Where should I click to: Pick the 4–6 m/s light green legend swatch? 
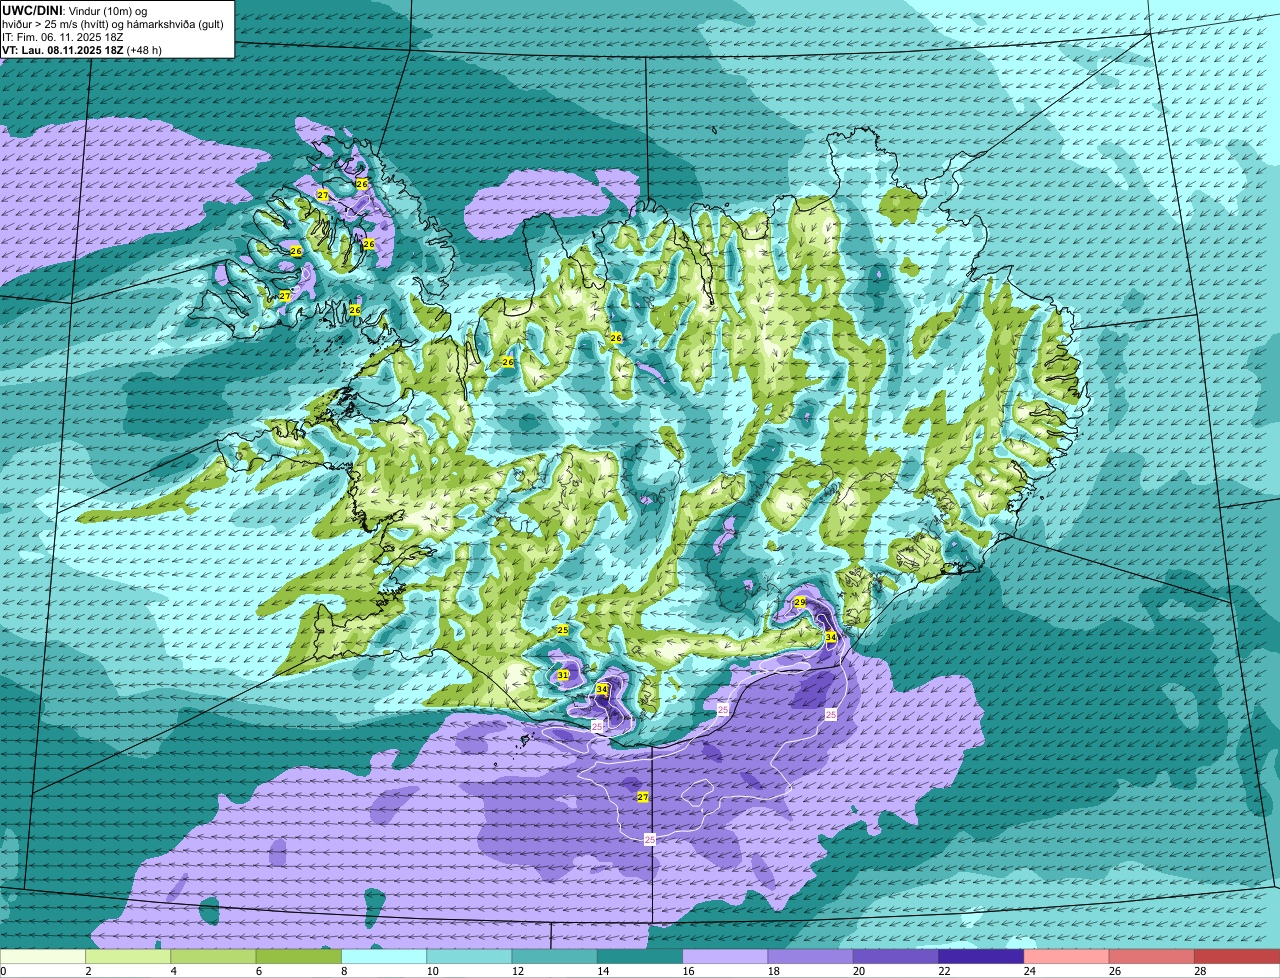point(213,957)
